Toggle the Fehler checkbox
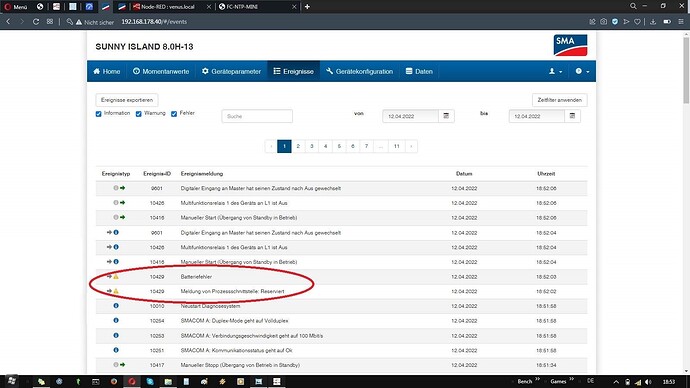Screen dimensions: 690x388 (174, 114)
